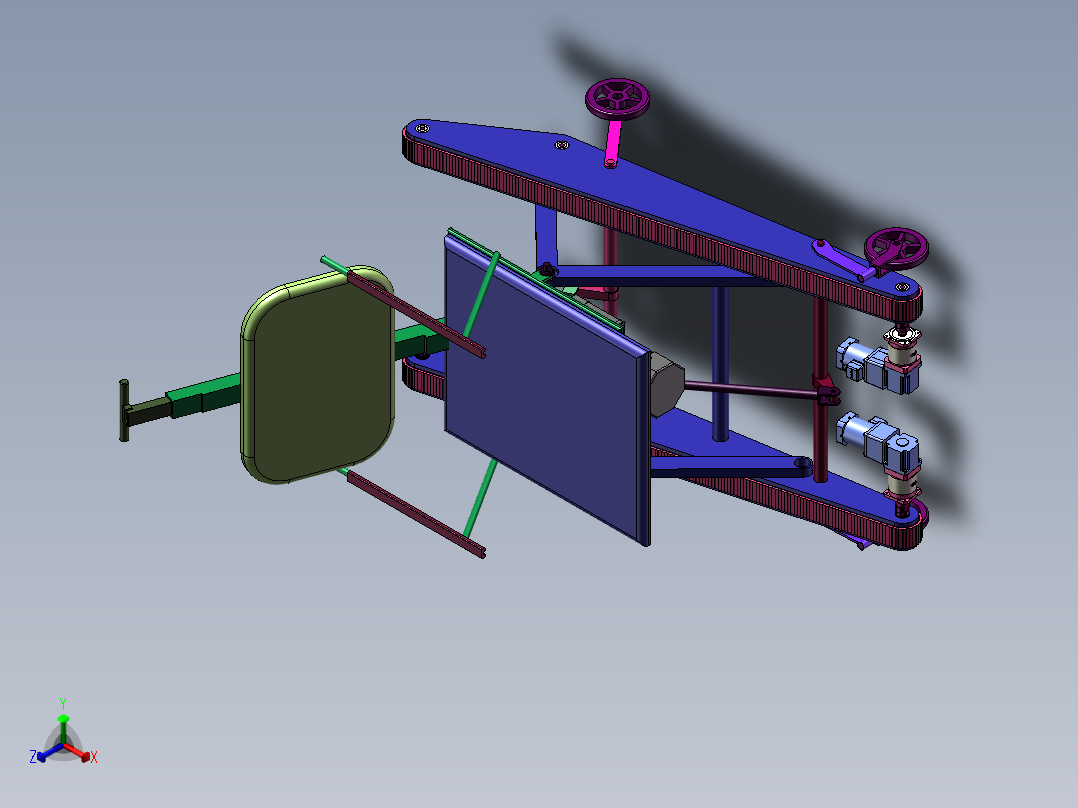Select the gray hexagonal block behind plate
The height and width of the screenshot is (808, 1078).
pos(666,384)
